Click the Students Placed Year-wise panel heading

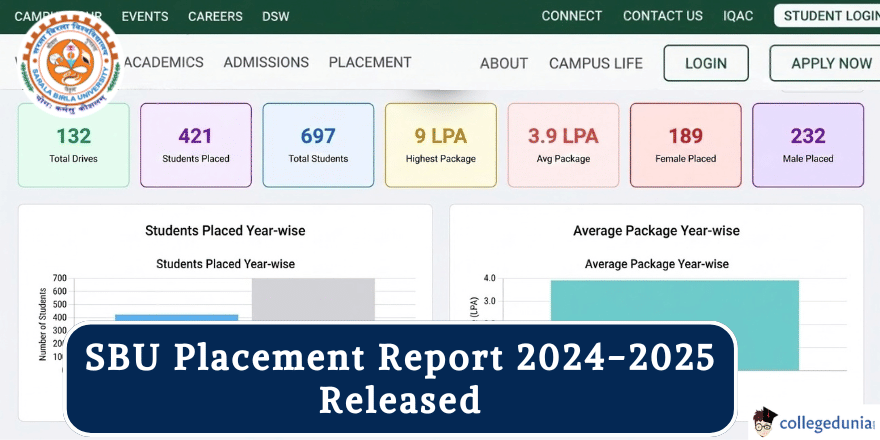(225, 231)
